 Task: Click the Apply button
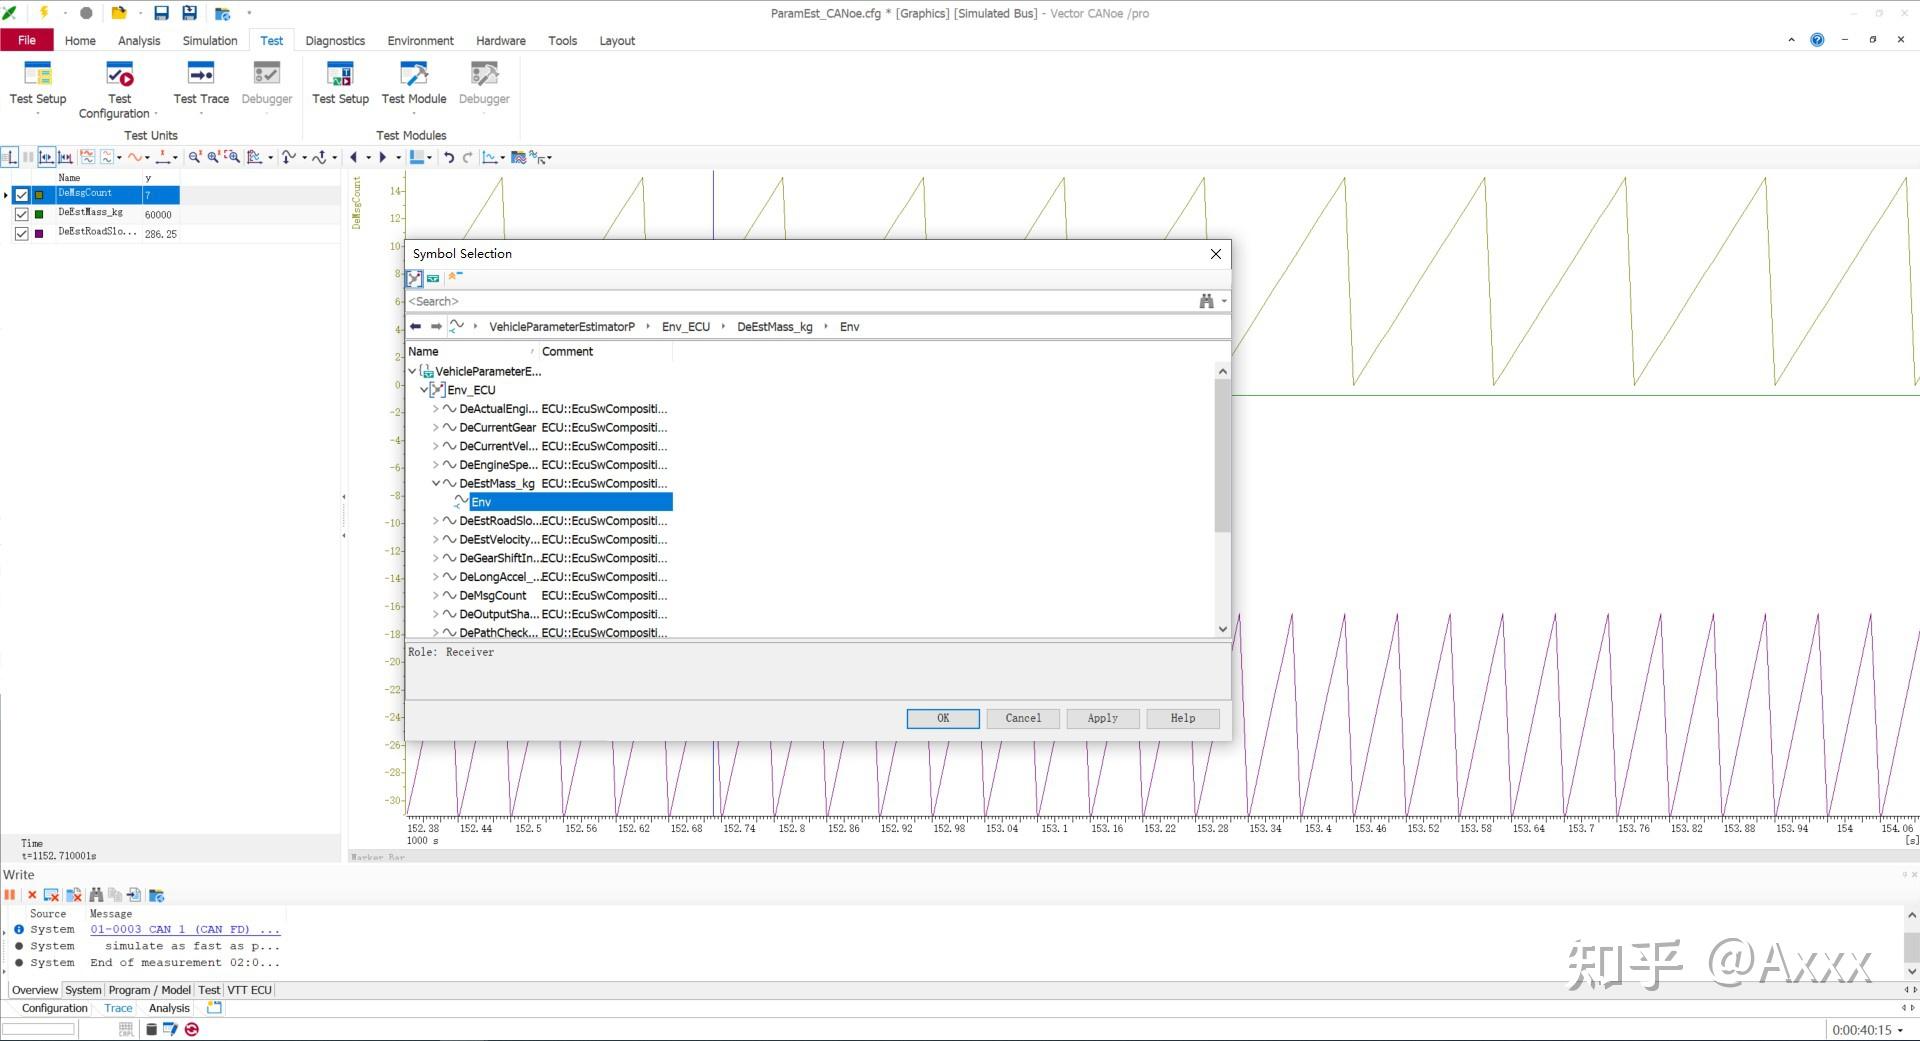[x=1102, y=718]
